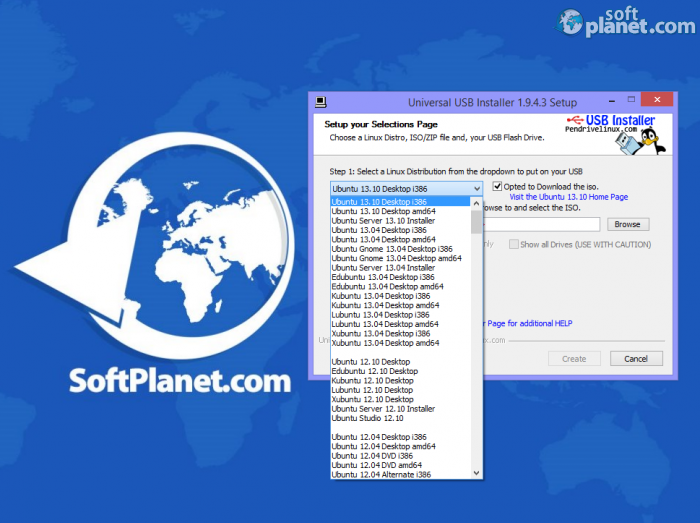Choose Ubuntu 12.04 Desktop i386
The width and height of the screenshot is (700, 523).
tap(400, 437)
